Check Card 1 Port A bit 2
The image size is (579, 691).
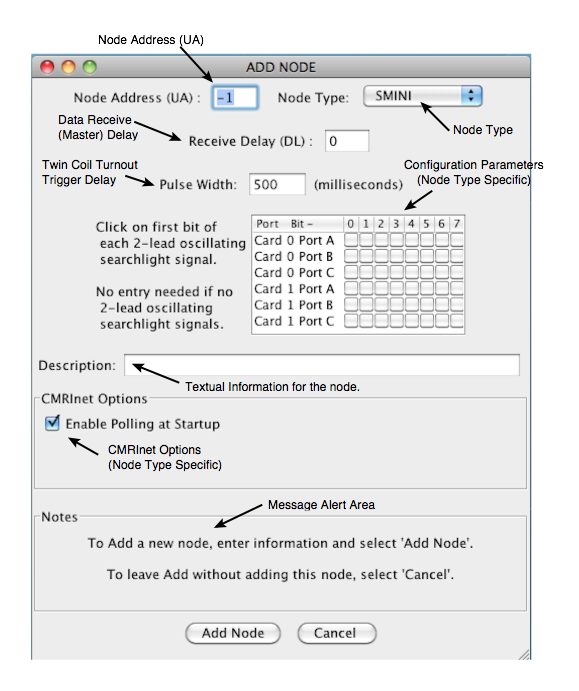[381, 289]
